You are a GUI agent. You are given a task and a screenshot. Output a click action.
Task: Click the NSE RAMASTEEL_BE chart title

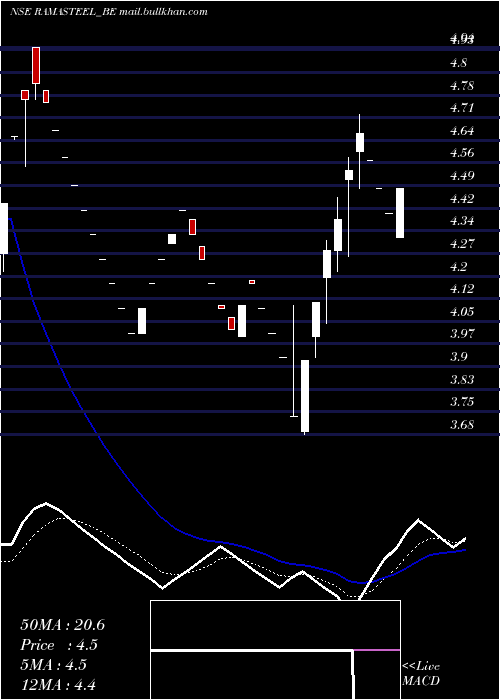(108, 12)
